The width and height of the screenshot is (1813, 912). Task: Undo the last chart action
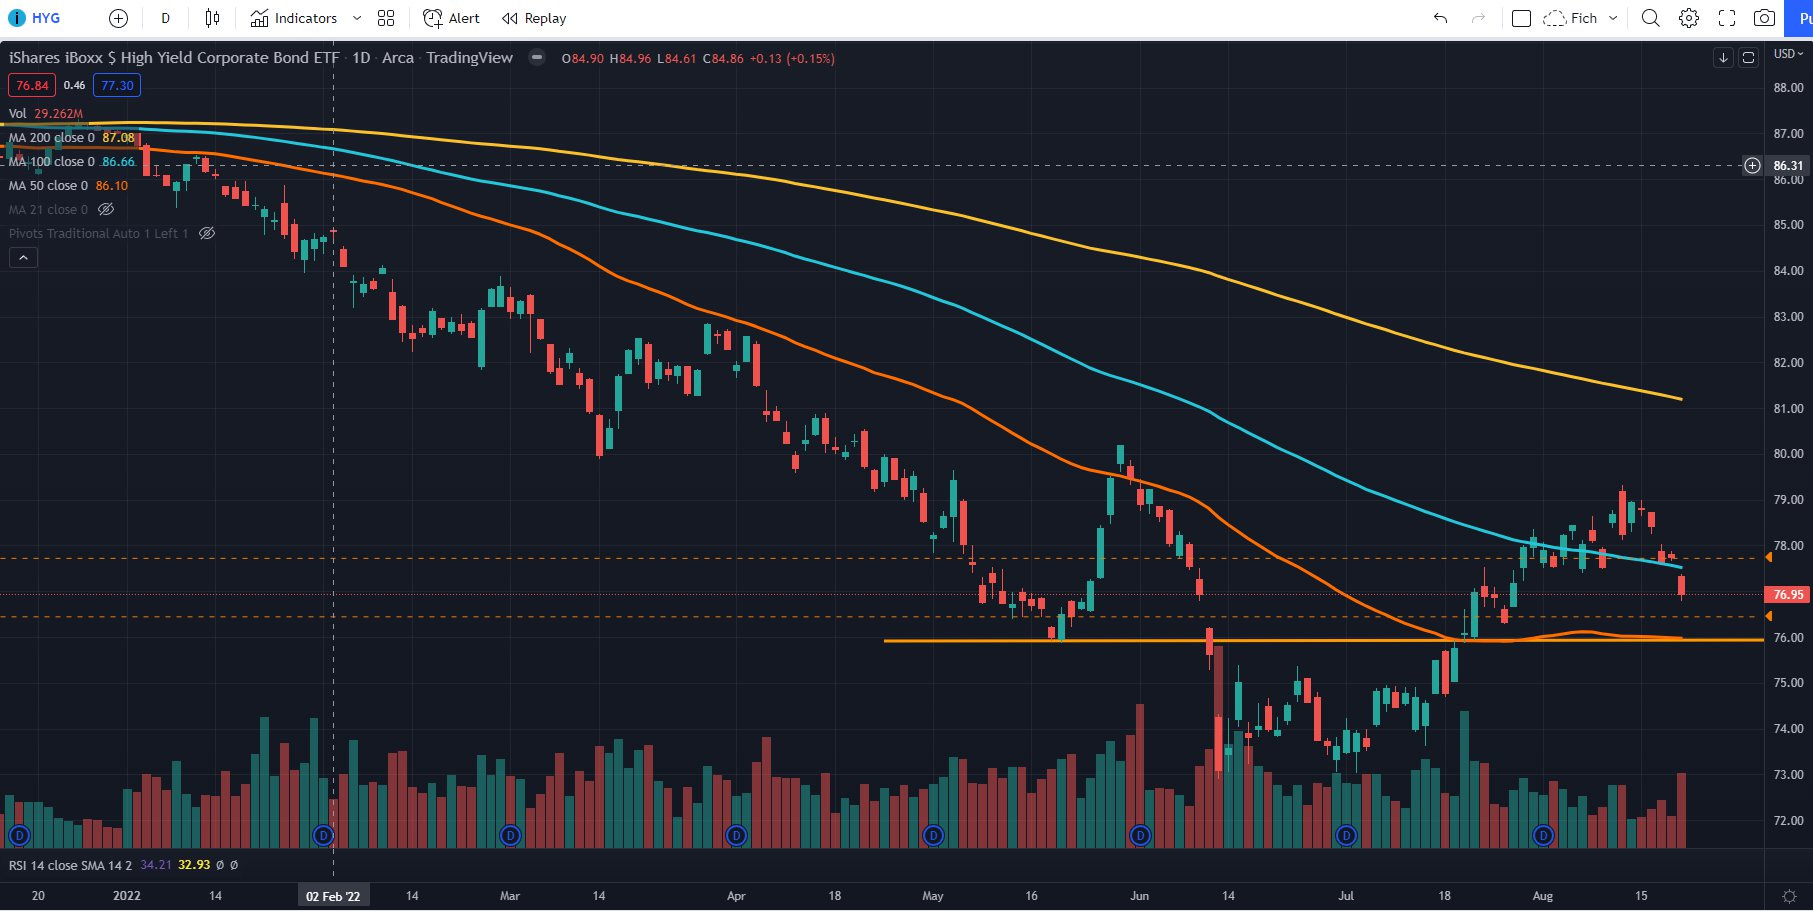(1440, 18)
